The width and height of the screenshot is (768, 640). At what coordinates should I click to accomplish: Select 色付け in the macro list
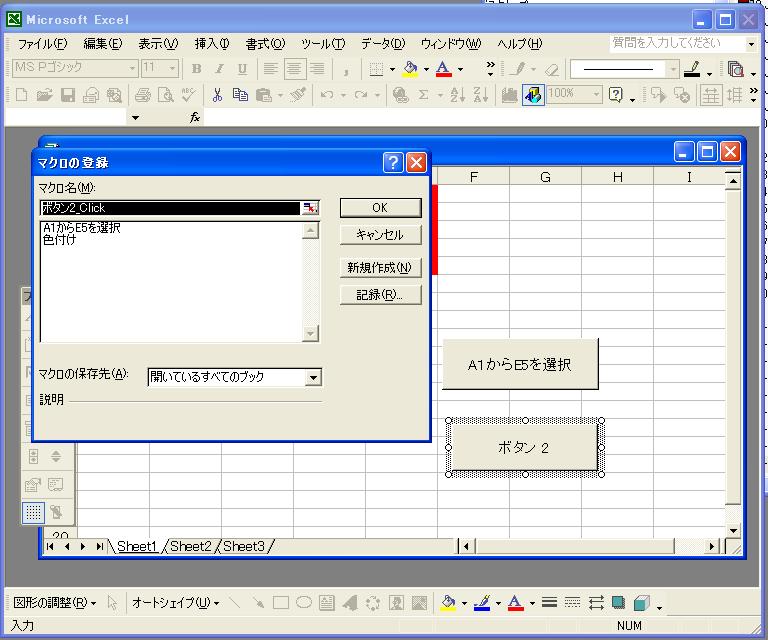point(59,239)
